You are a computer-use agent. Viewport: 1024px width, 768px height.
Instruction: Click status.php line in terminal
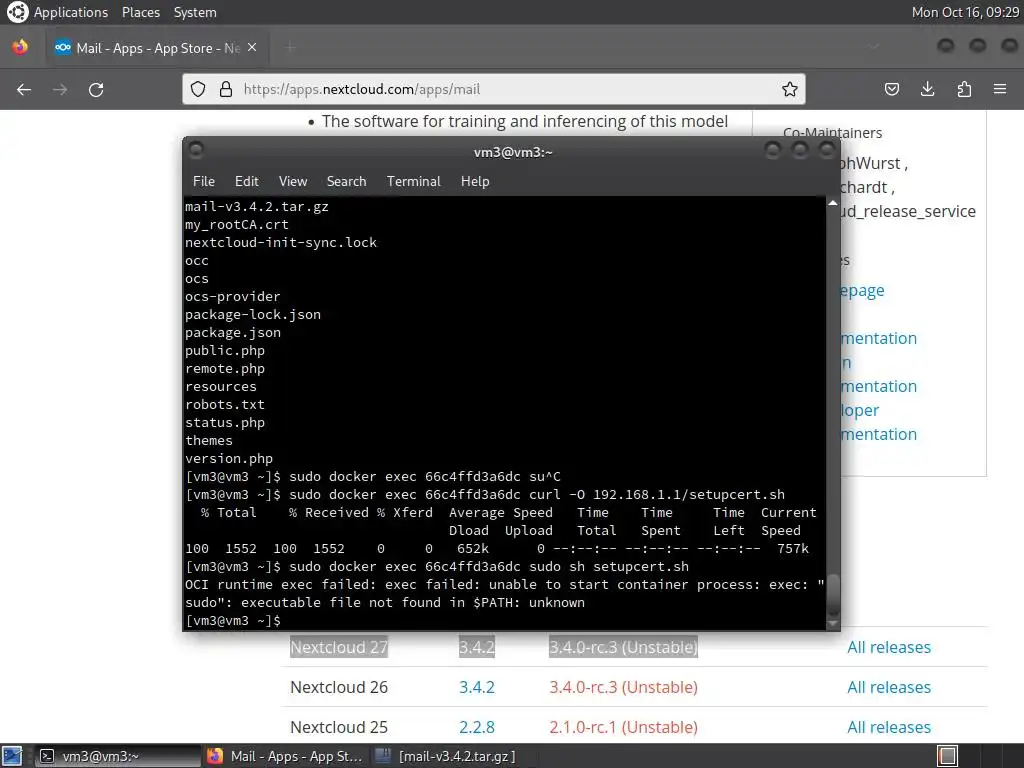point(225,423)
